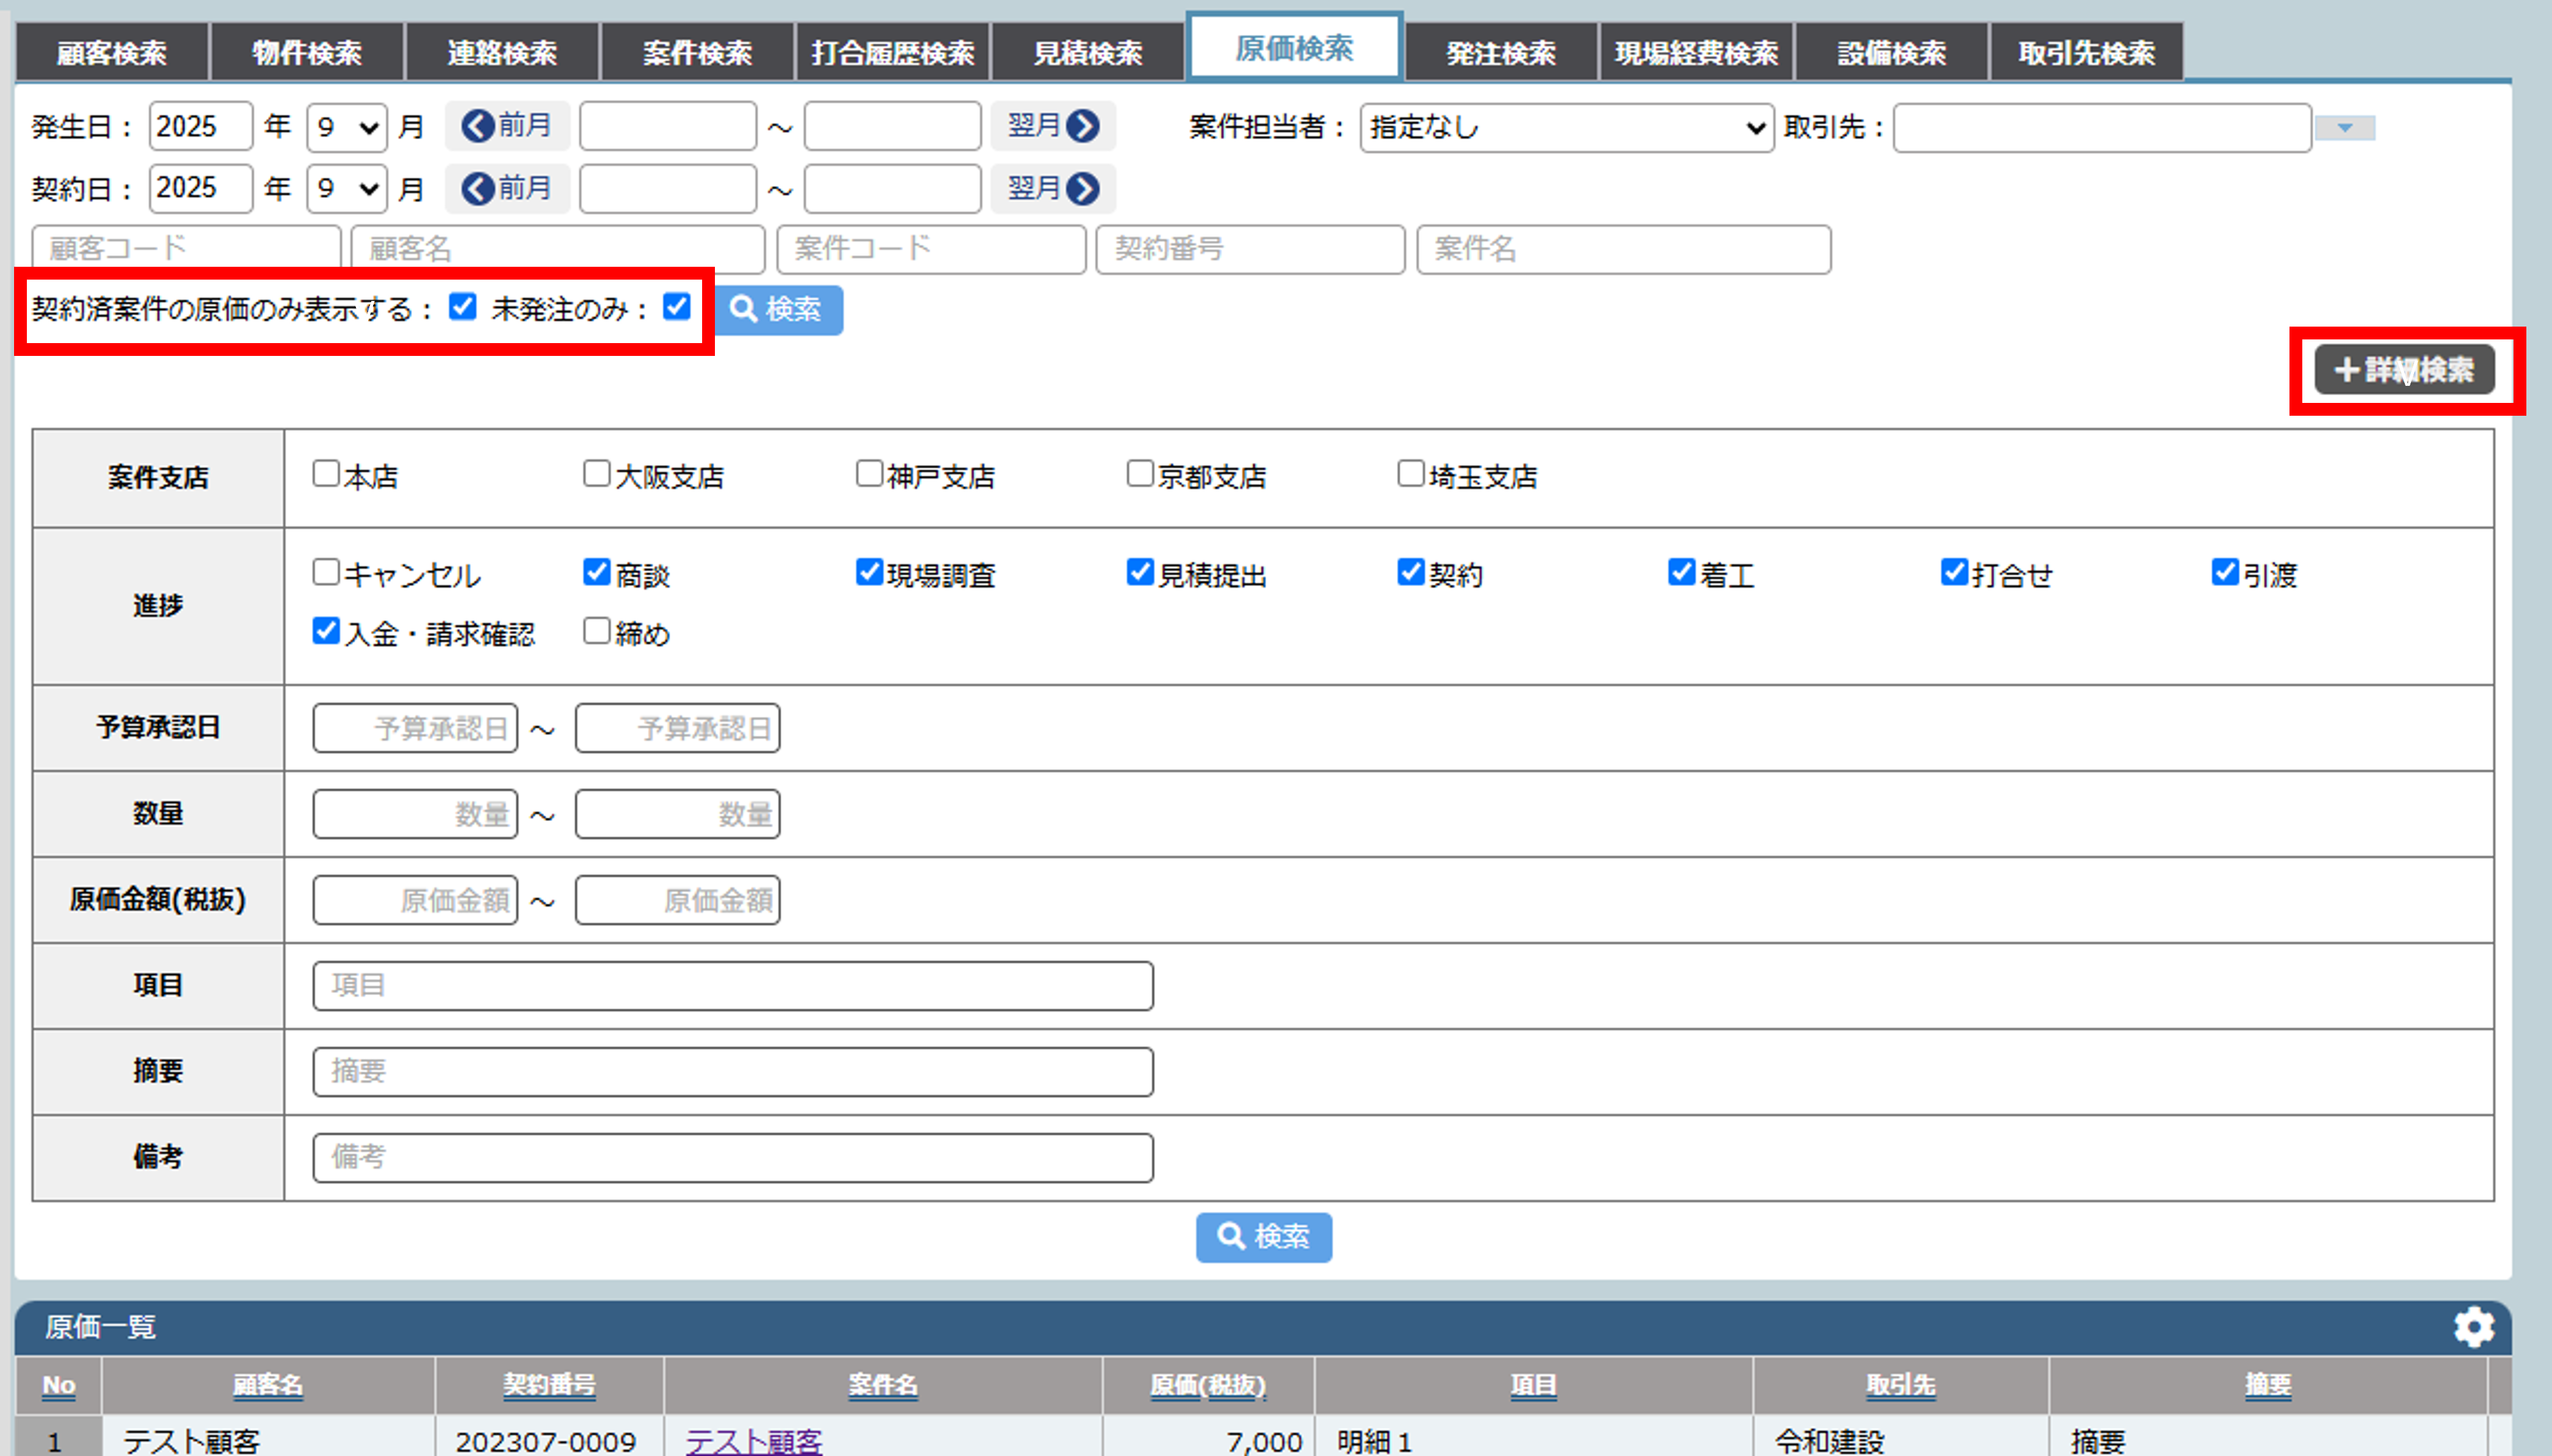Sort by 原価(税抜) column header
The width and height of the screenshot is (2552, 1456).
[1207, 1385]
